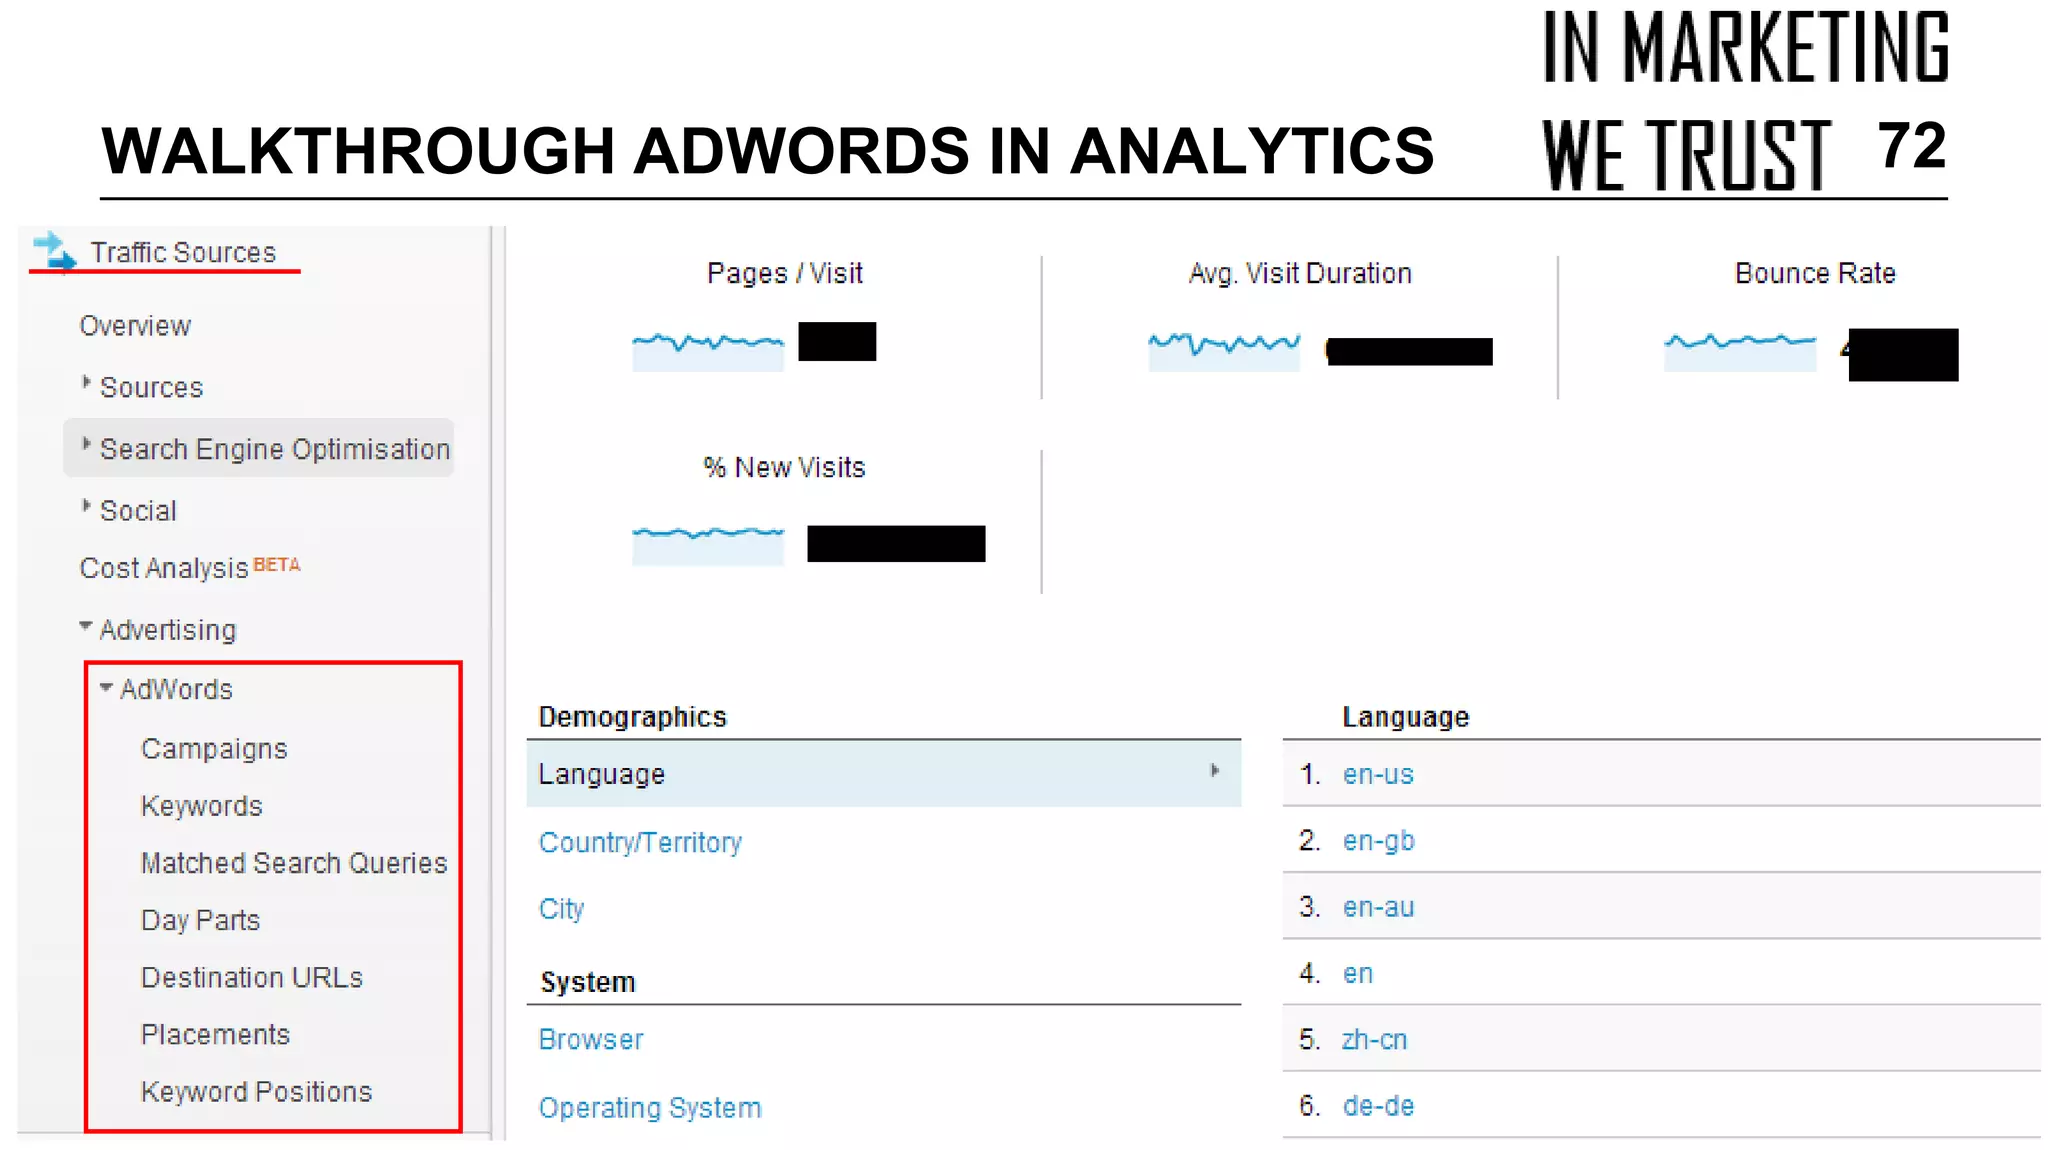
Task: Click the zh-cn language link
Action: 1374,1040
